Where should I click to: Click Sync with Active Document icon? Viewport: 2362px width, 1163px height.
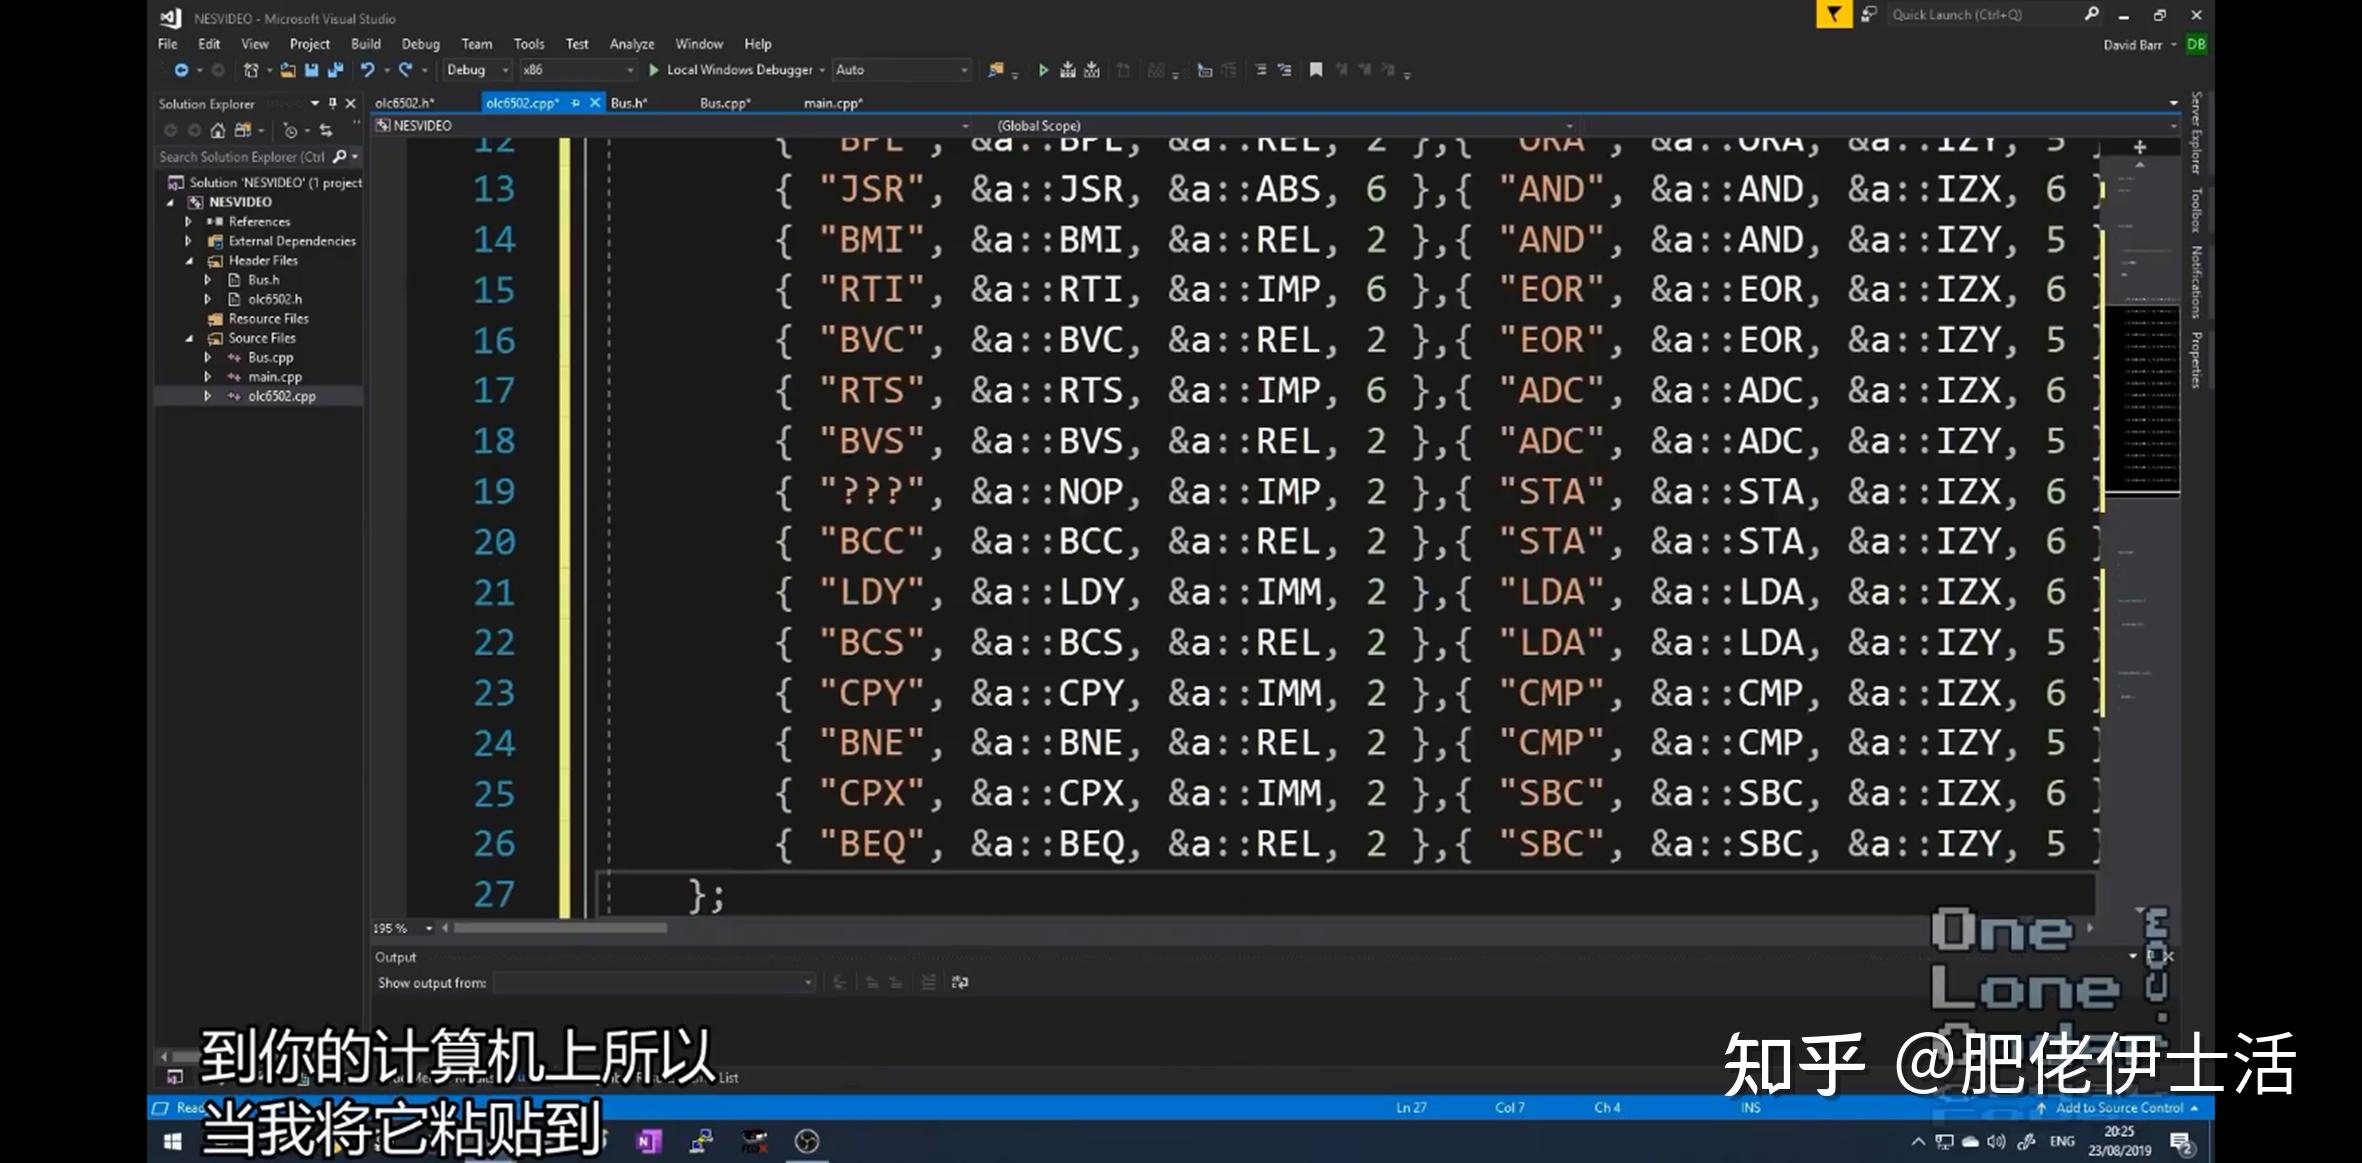(x=326, y=130)
